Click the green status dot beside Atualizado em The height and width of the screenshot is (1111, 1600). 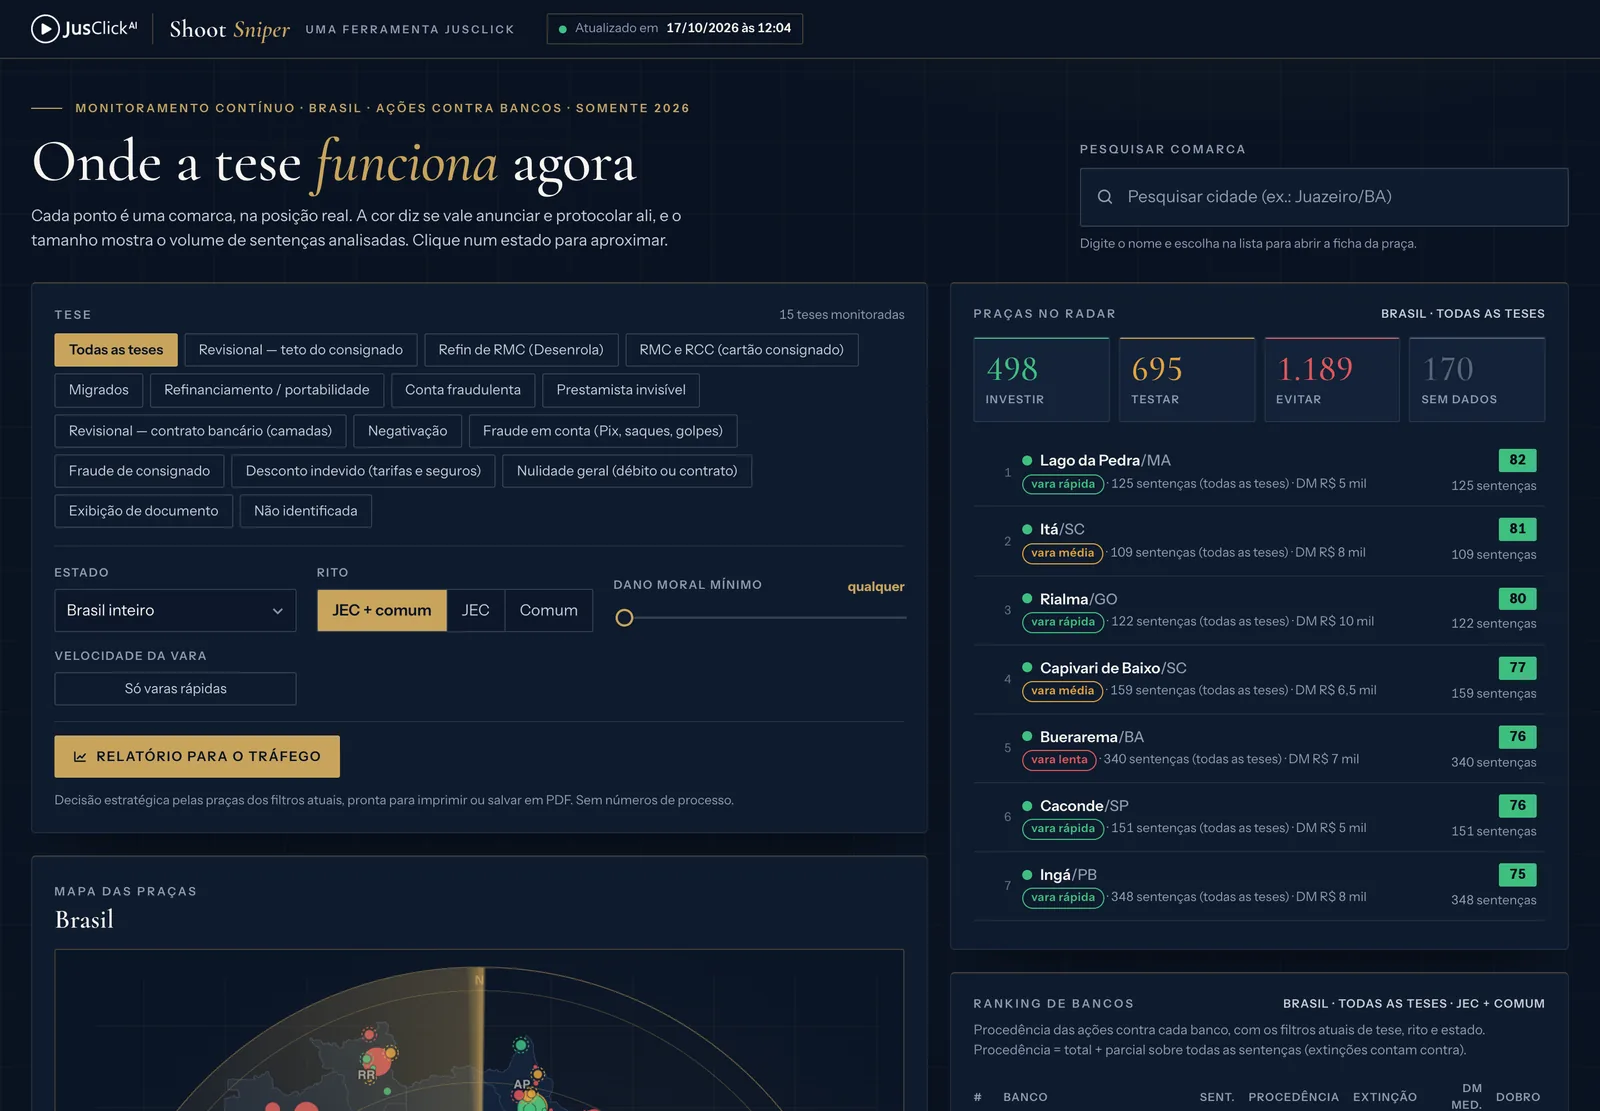pos(563,29)
